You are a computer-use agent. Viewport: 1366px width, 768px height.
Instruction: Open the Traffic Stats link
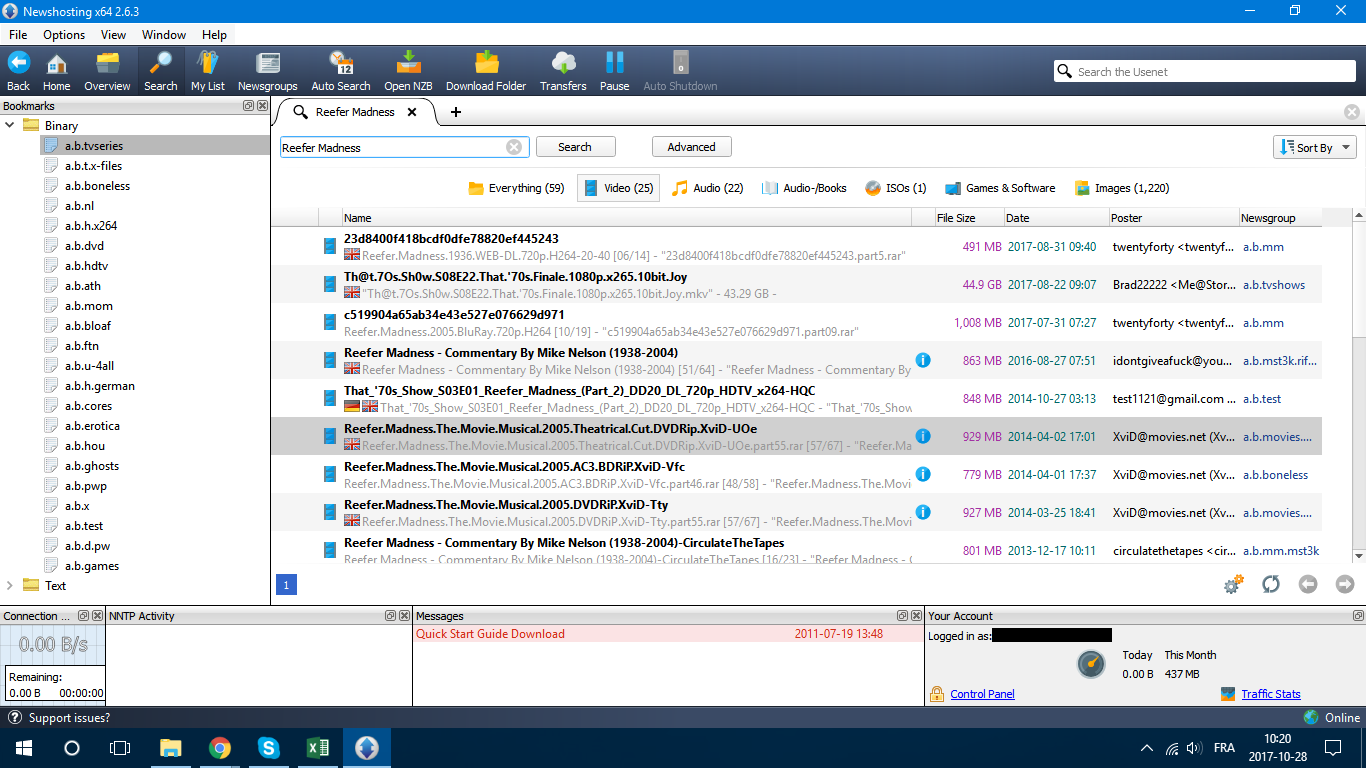(1271, 694)
